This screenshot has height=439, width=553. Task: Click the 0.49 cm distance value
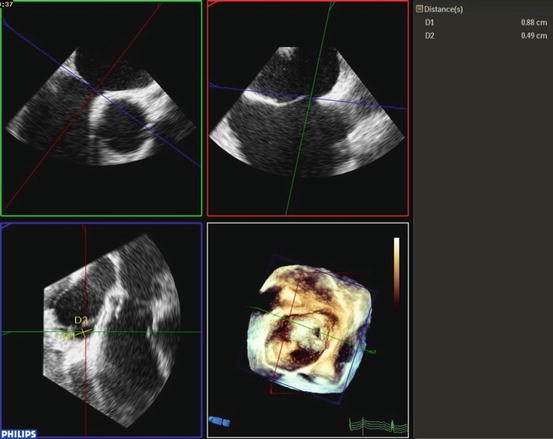coord(534,36)
